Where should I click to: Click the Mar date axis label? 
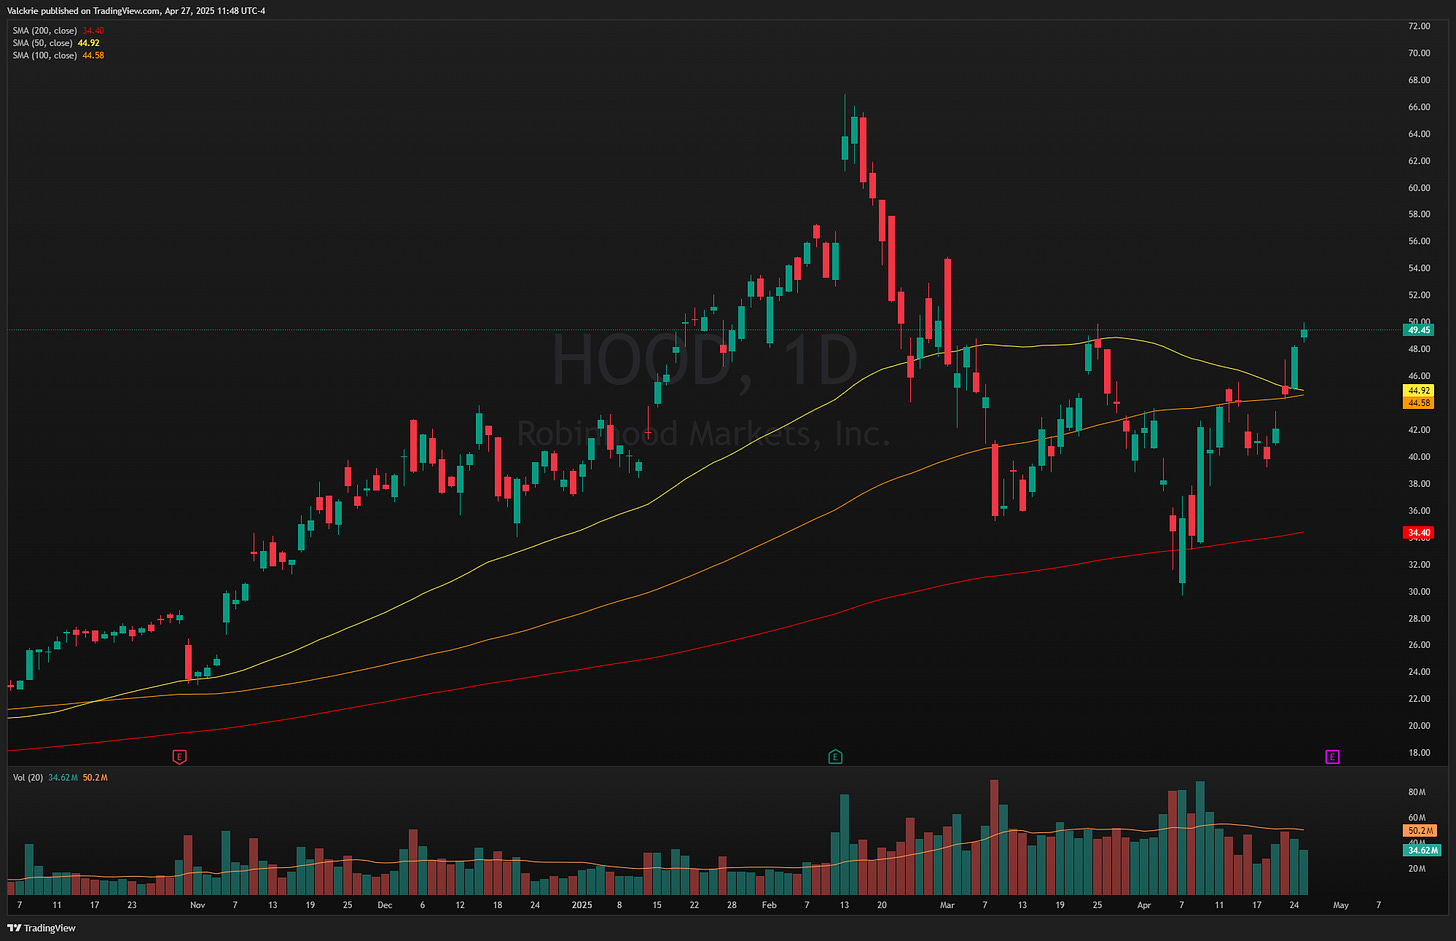tap(947, 905)
